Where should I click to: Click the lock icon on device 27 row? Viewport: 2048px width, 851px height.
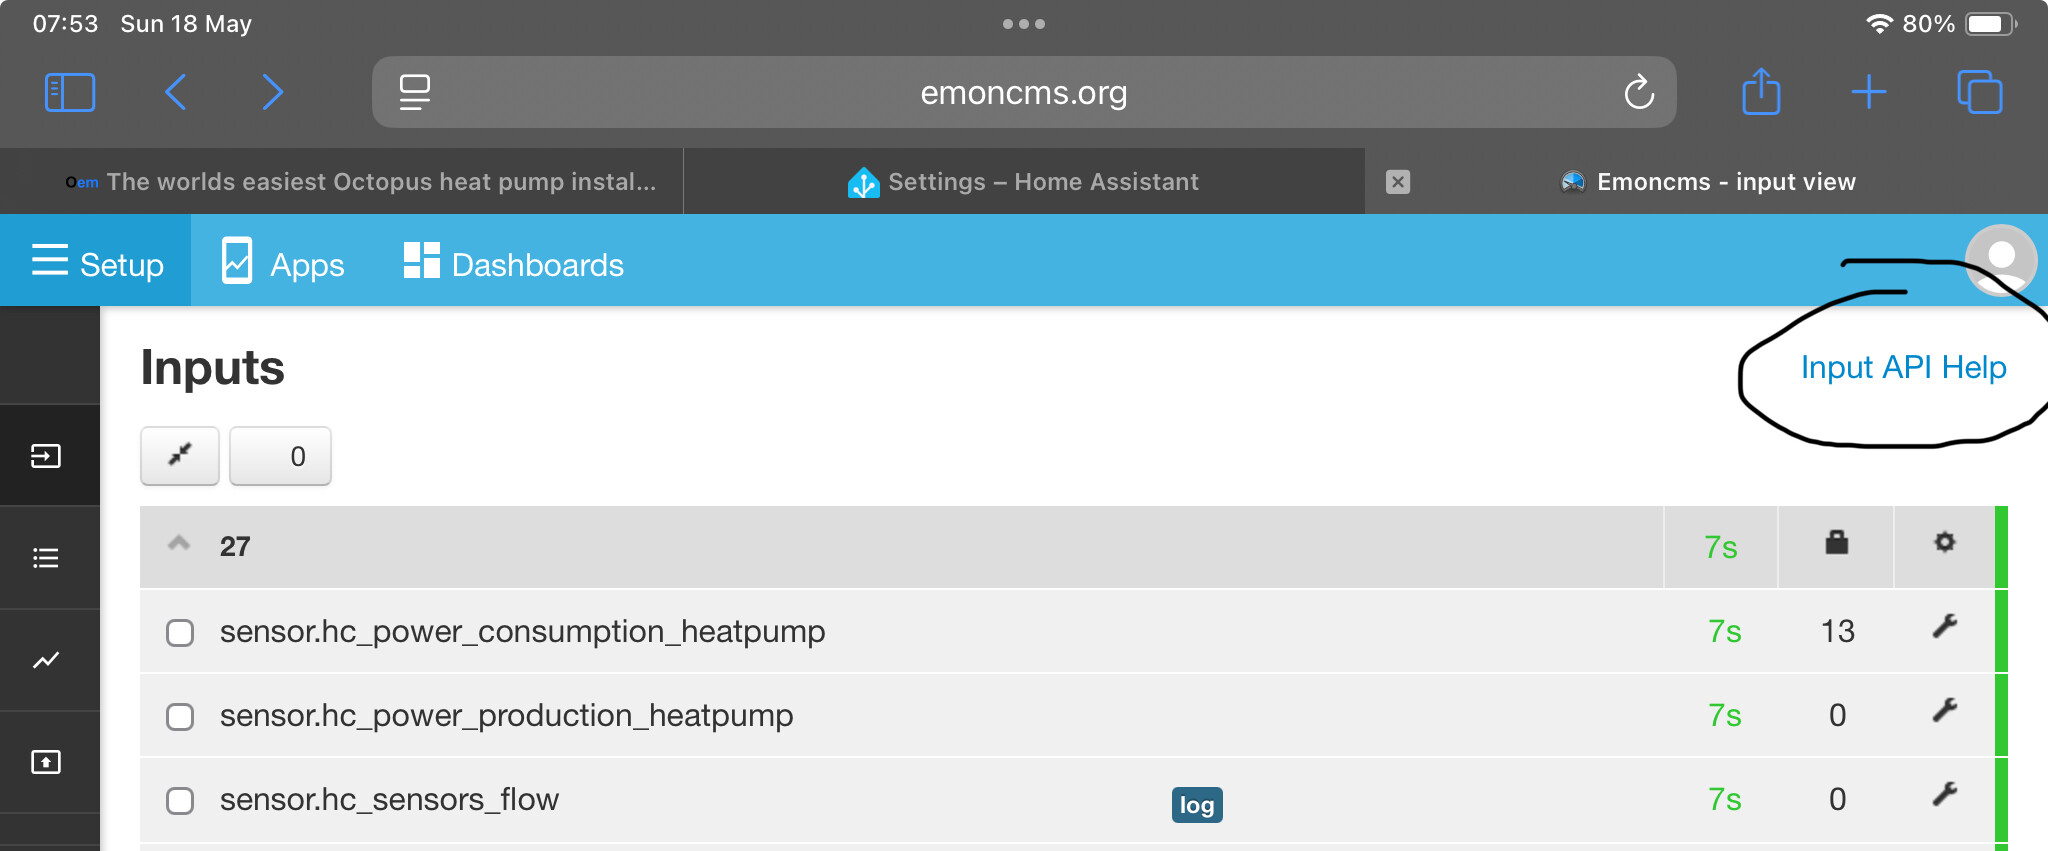pos(1836,542)
